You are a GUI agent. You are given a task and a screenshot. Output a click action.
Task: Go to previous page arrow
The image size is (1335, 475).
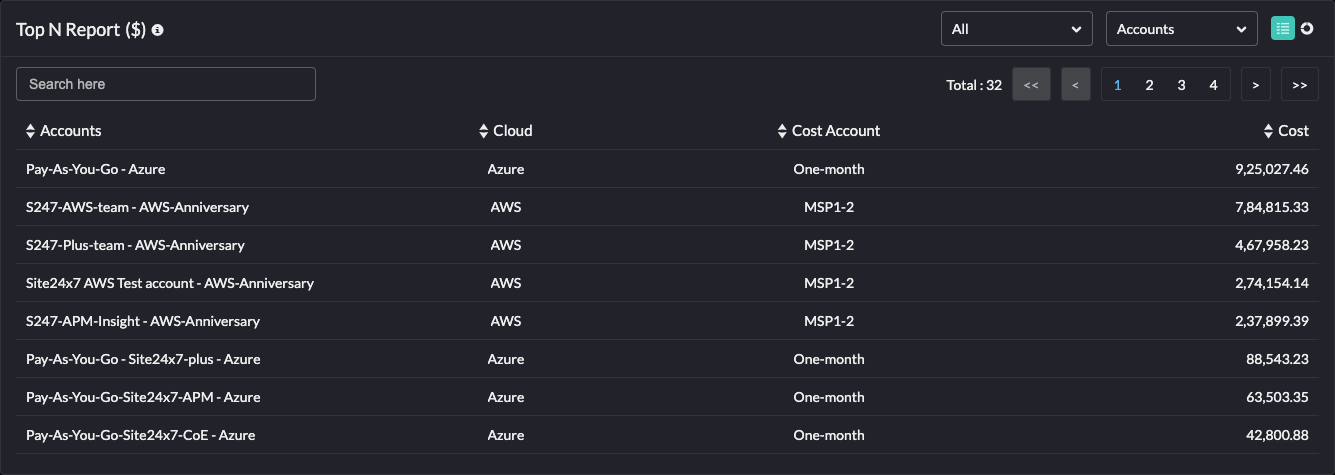click(1075, 85)
